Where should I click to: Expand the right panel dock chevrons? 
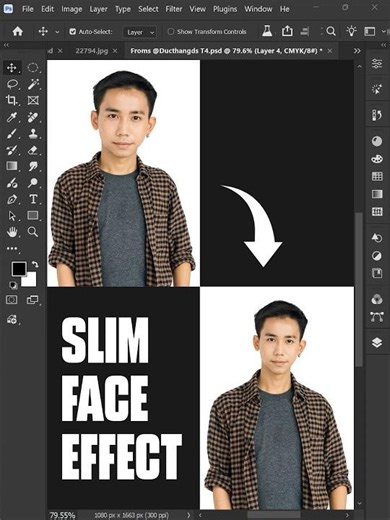tap(383, 45)
